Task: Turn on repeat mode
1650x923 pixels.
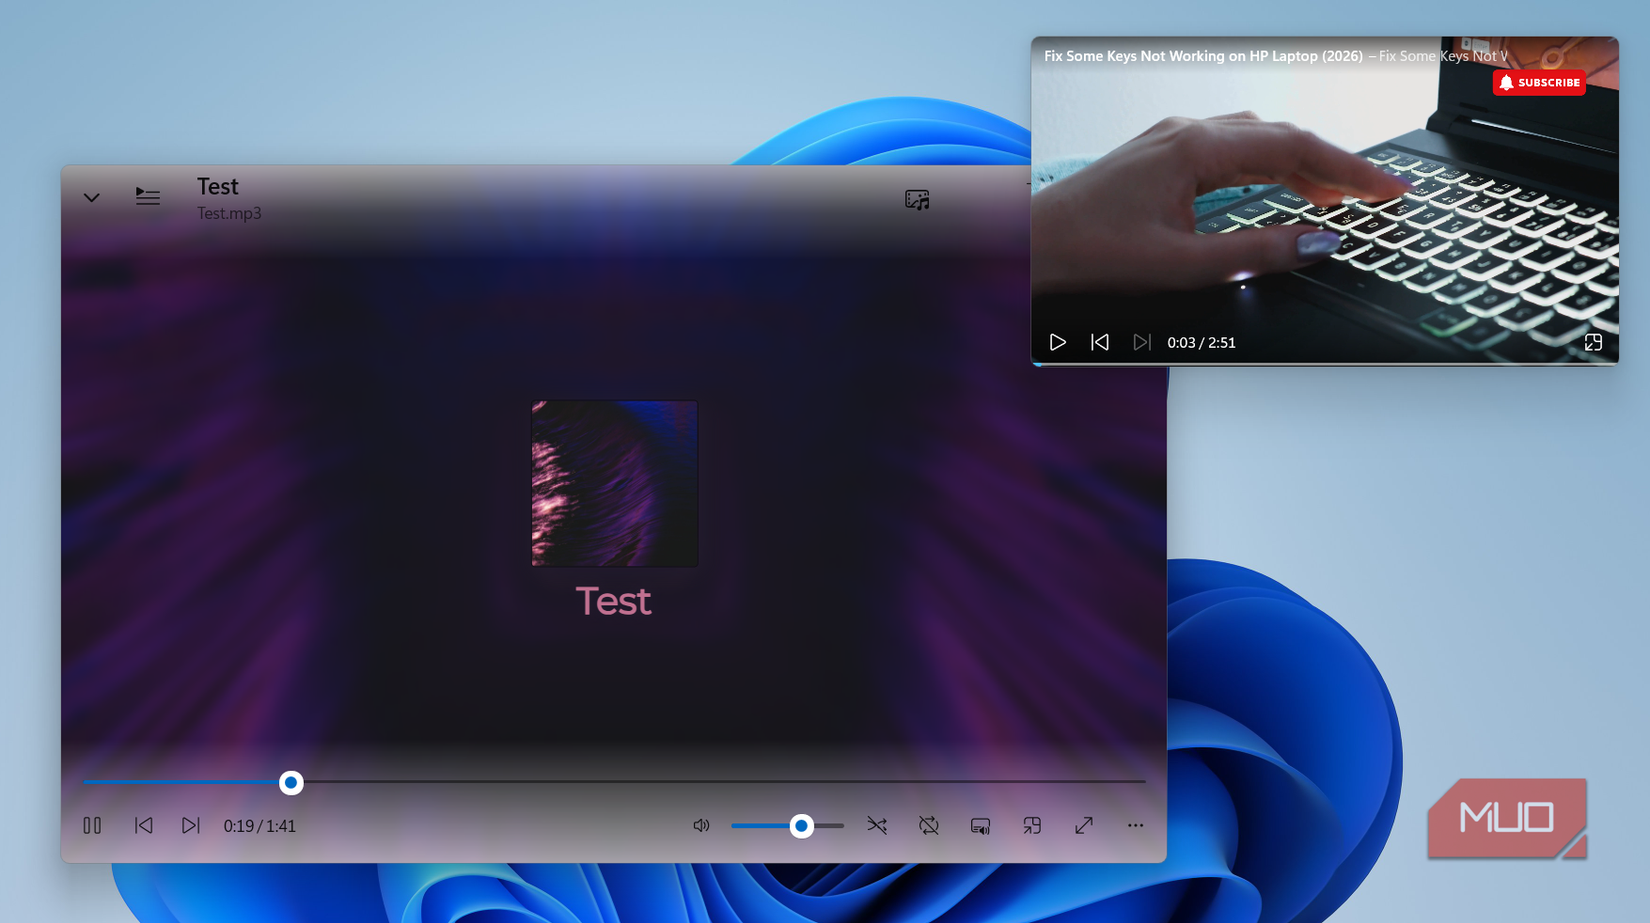Action: click(x=929, y=825)
